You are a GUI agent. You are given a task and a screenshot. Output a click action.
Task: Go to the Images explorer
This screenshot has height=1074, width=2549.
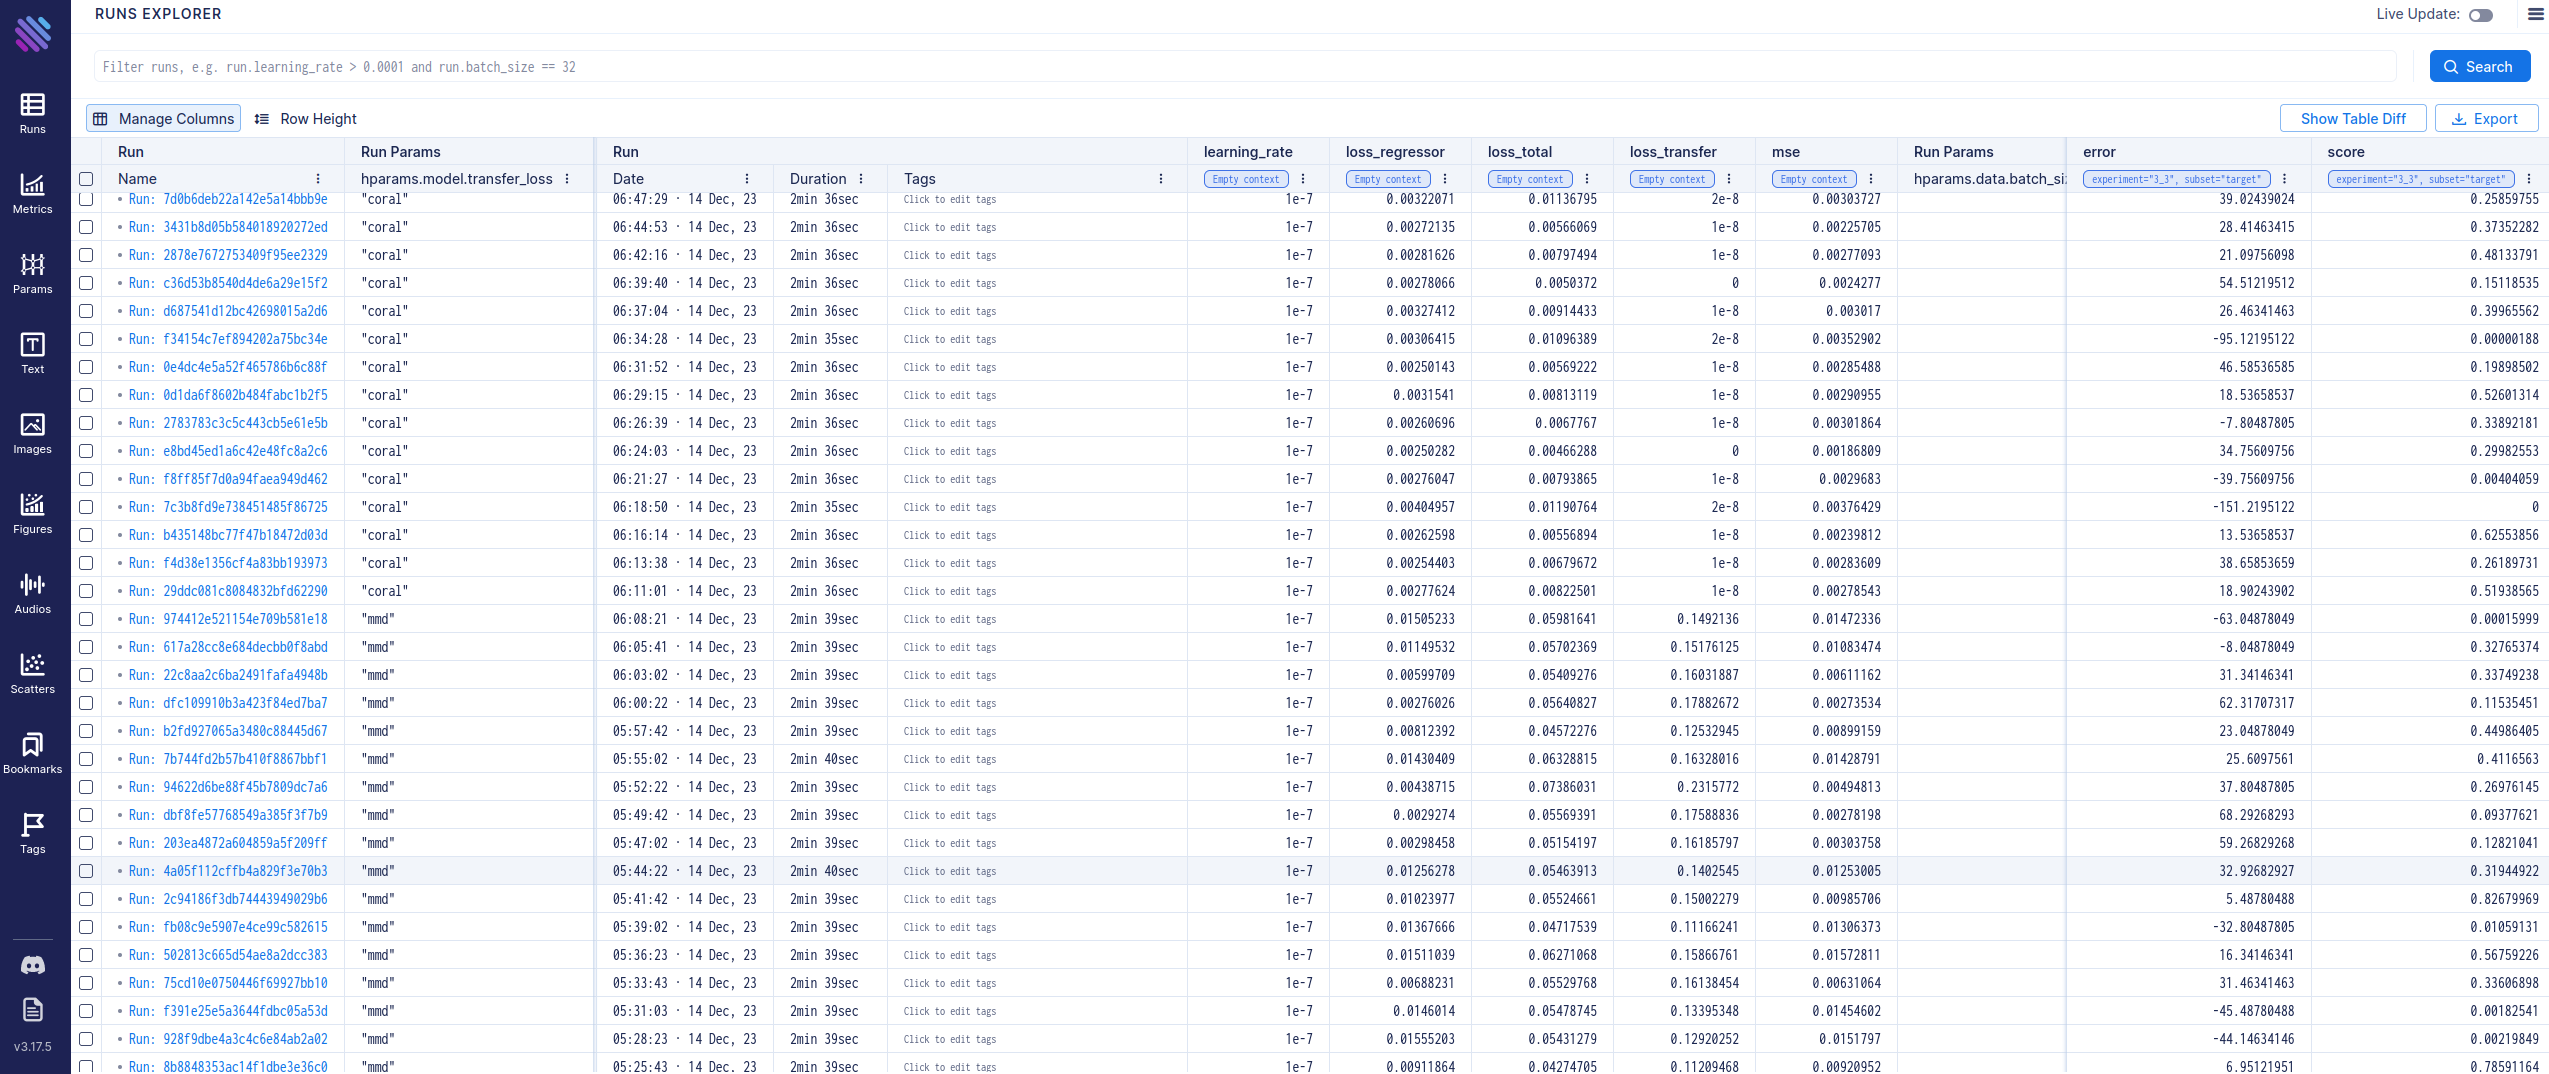32,433
